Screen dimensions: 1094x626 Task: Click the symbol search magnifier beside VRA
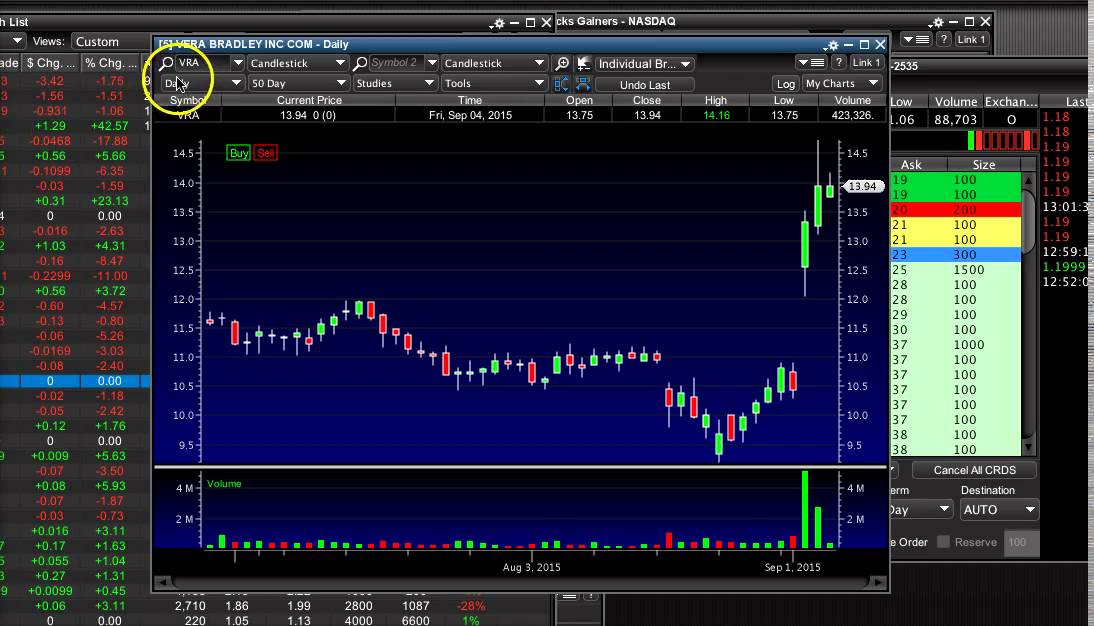(166, 63)
